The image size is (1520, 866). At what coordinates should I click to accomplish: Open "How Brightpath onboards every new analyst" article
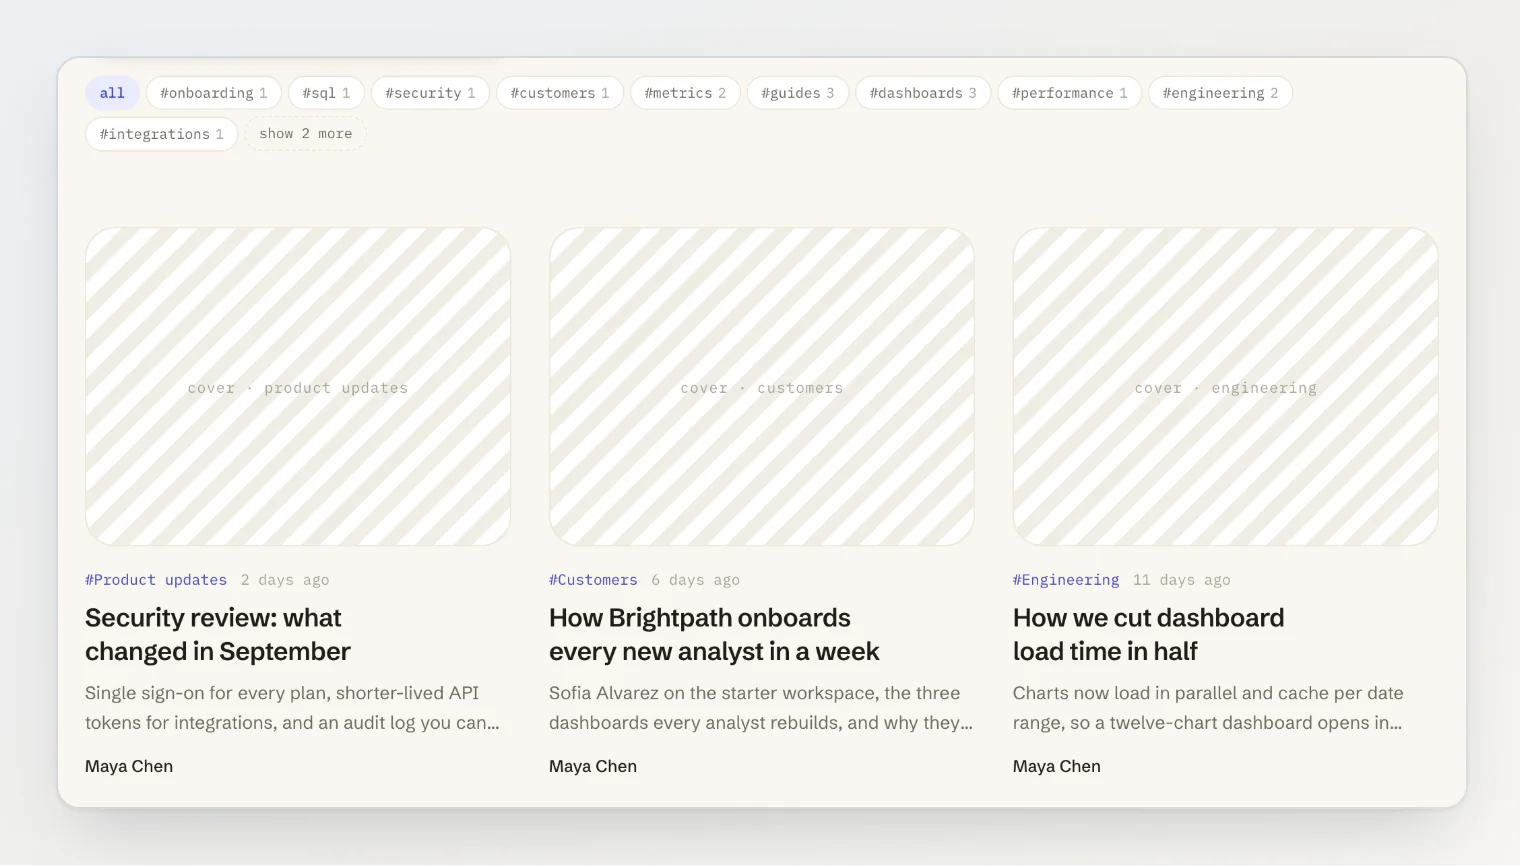(x=714, y=635)
